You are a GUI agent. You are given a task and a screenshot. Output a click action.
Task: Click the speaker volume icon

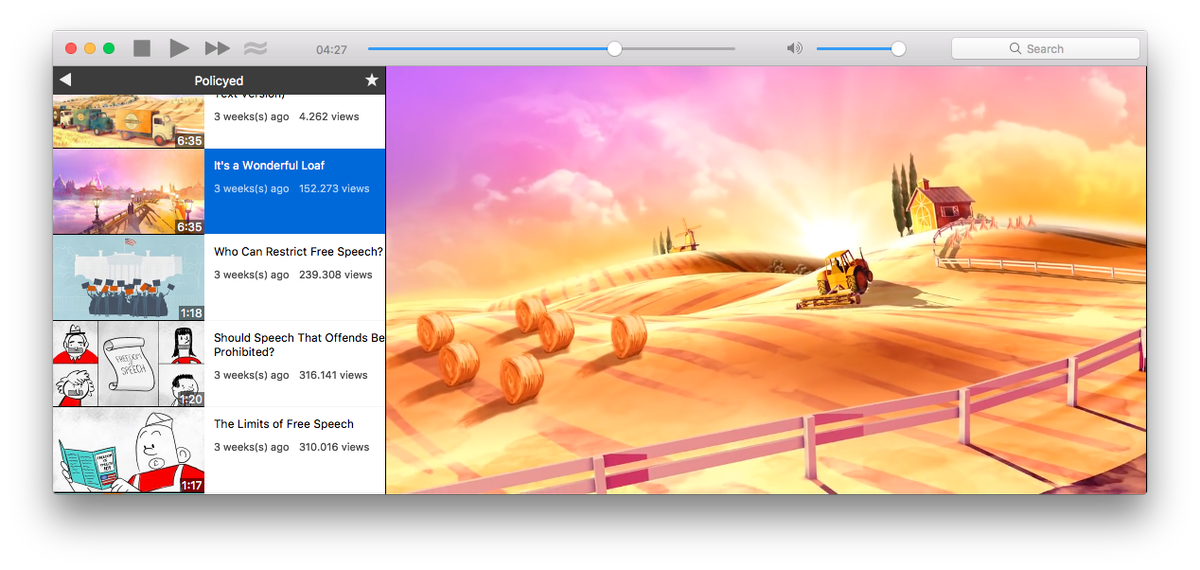[x=794, y=48]
